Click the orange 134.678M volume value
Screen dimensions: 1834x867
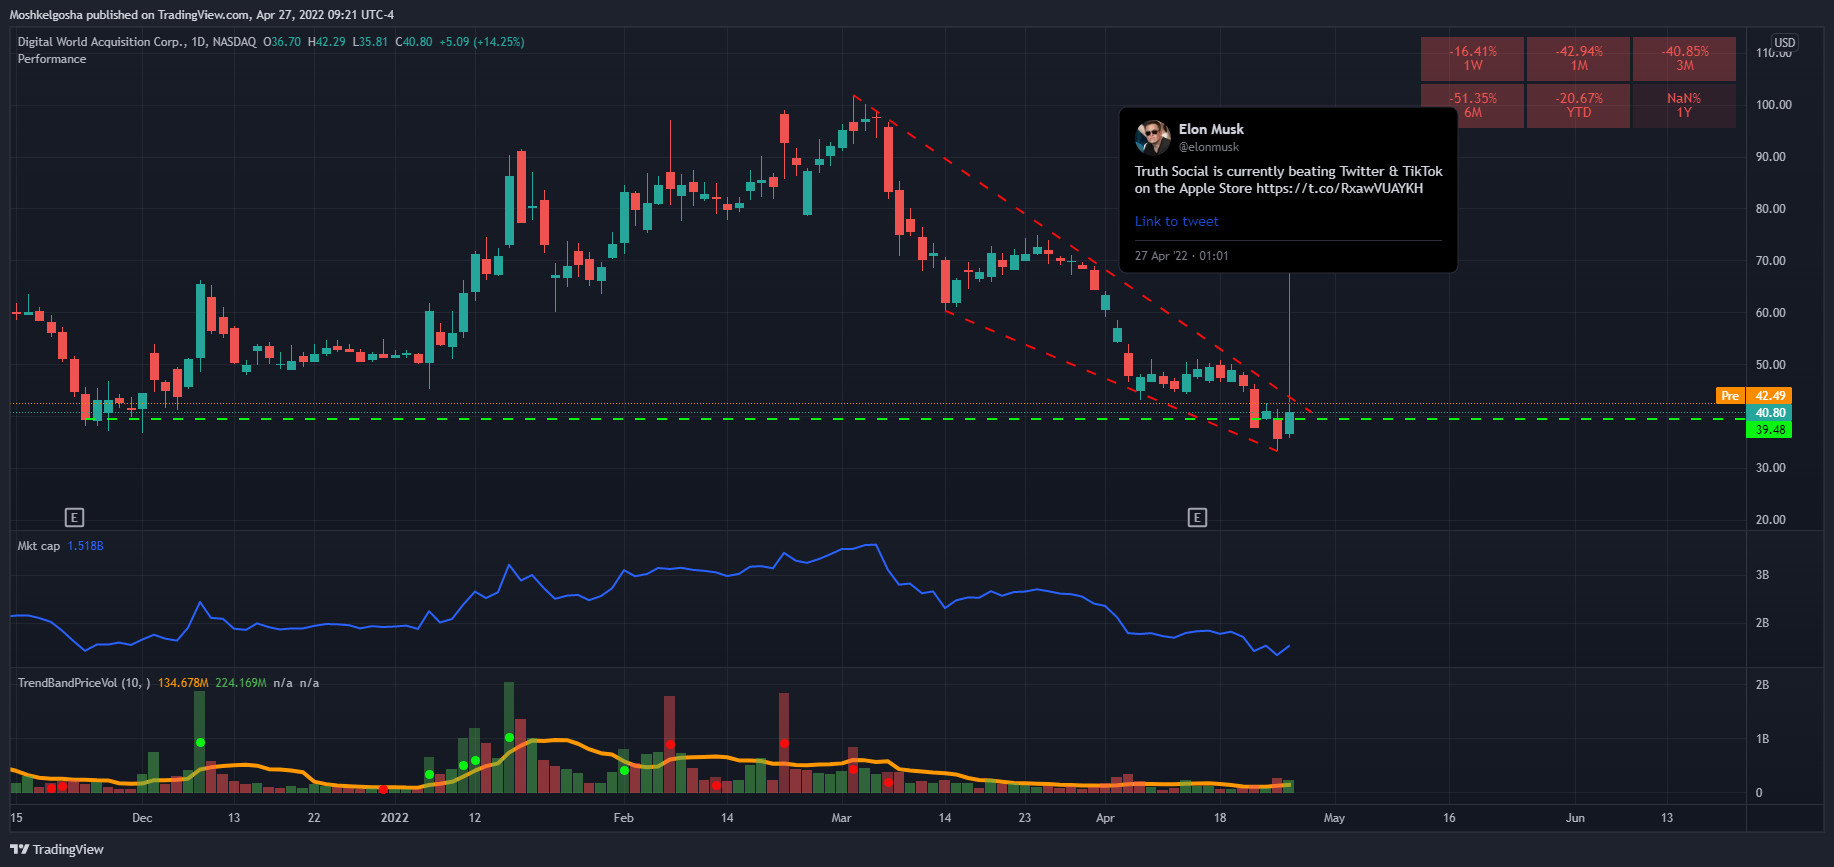[x=183, y=683]
